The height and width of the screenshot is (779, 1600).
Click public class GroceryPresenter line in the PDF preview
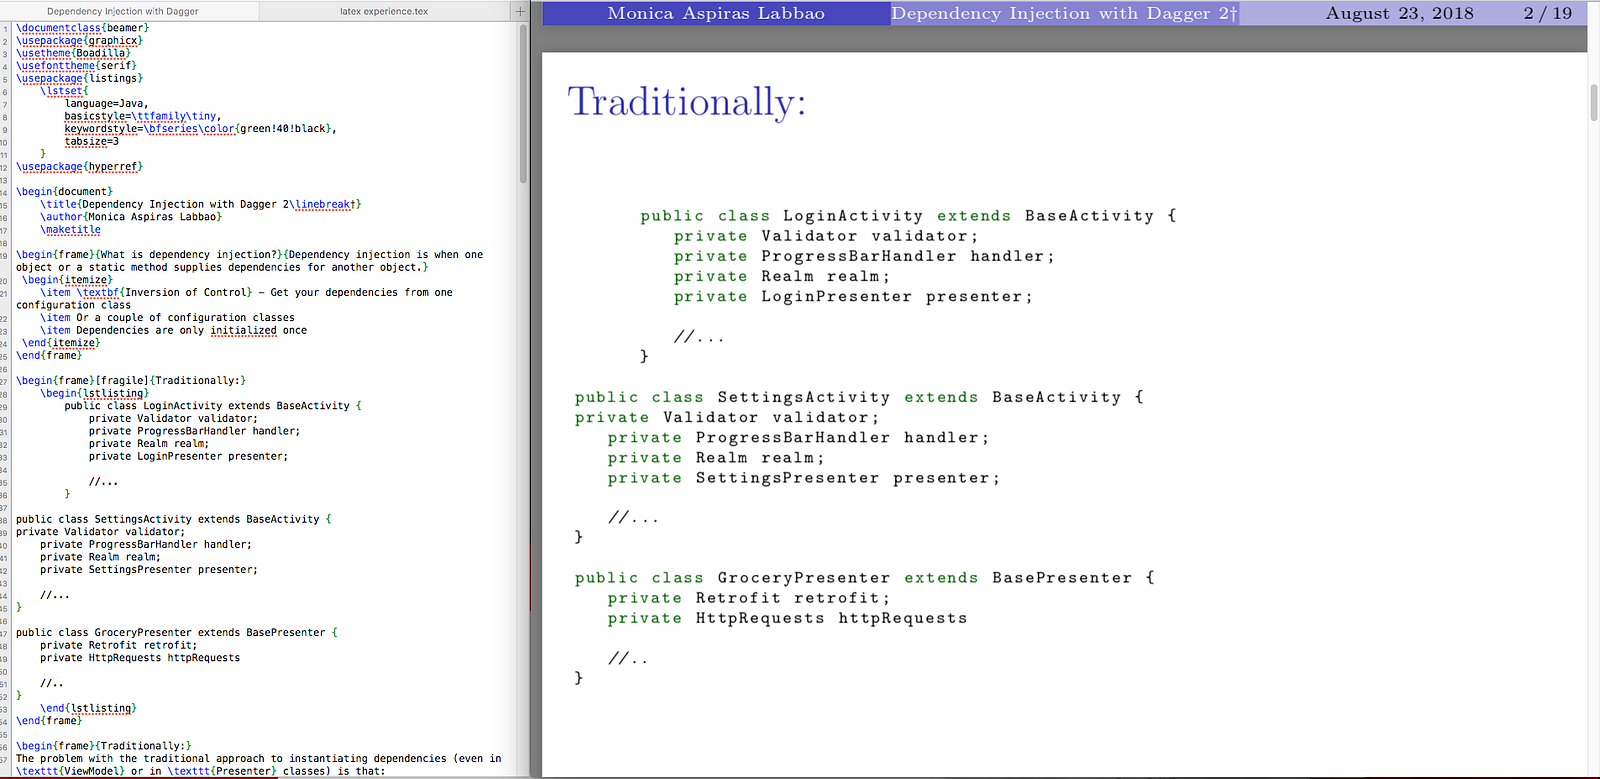[866, 578]
